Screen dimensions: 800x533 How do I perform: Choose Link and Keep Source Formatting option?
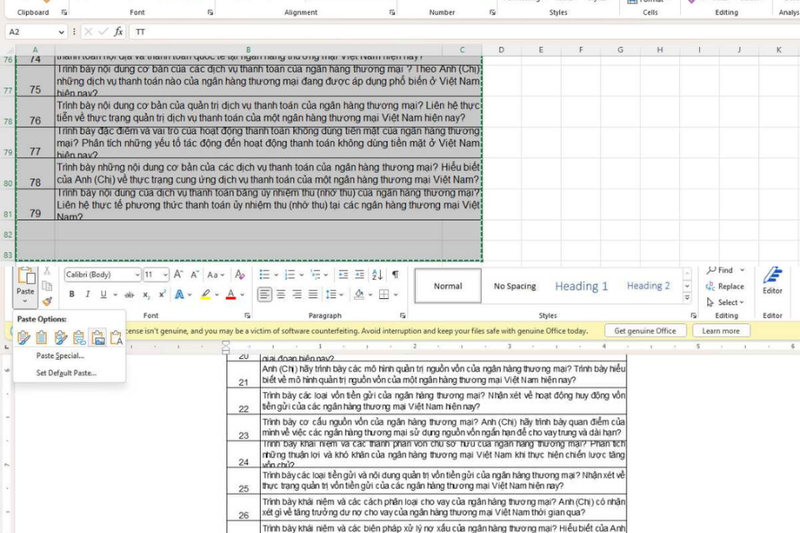[x=61, y=337]
